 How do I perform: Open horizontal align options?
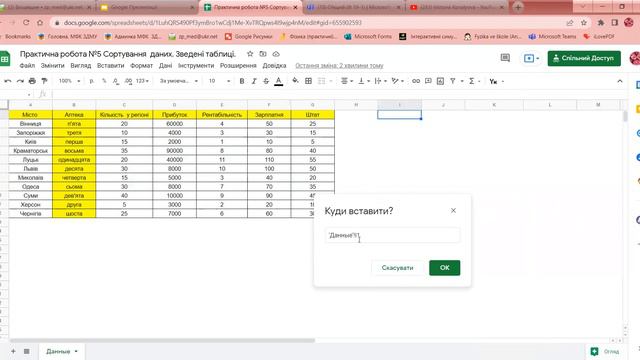(x=347, y=81)
